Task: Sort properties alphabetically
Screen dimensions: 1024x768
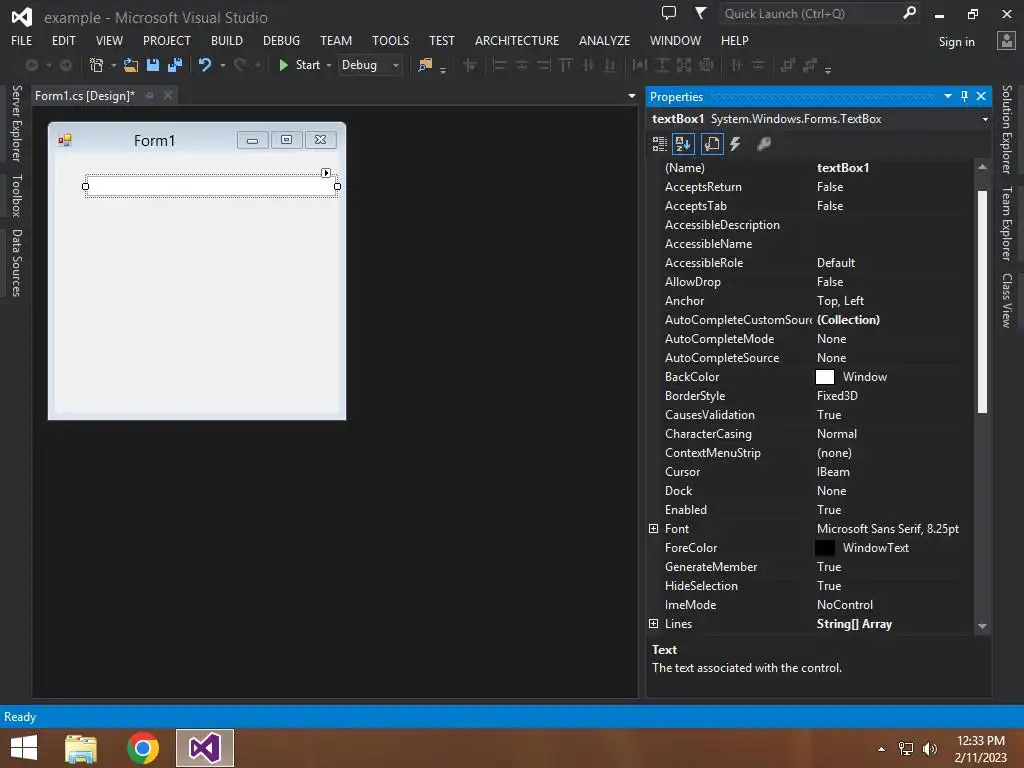Action: point(684,144)
